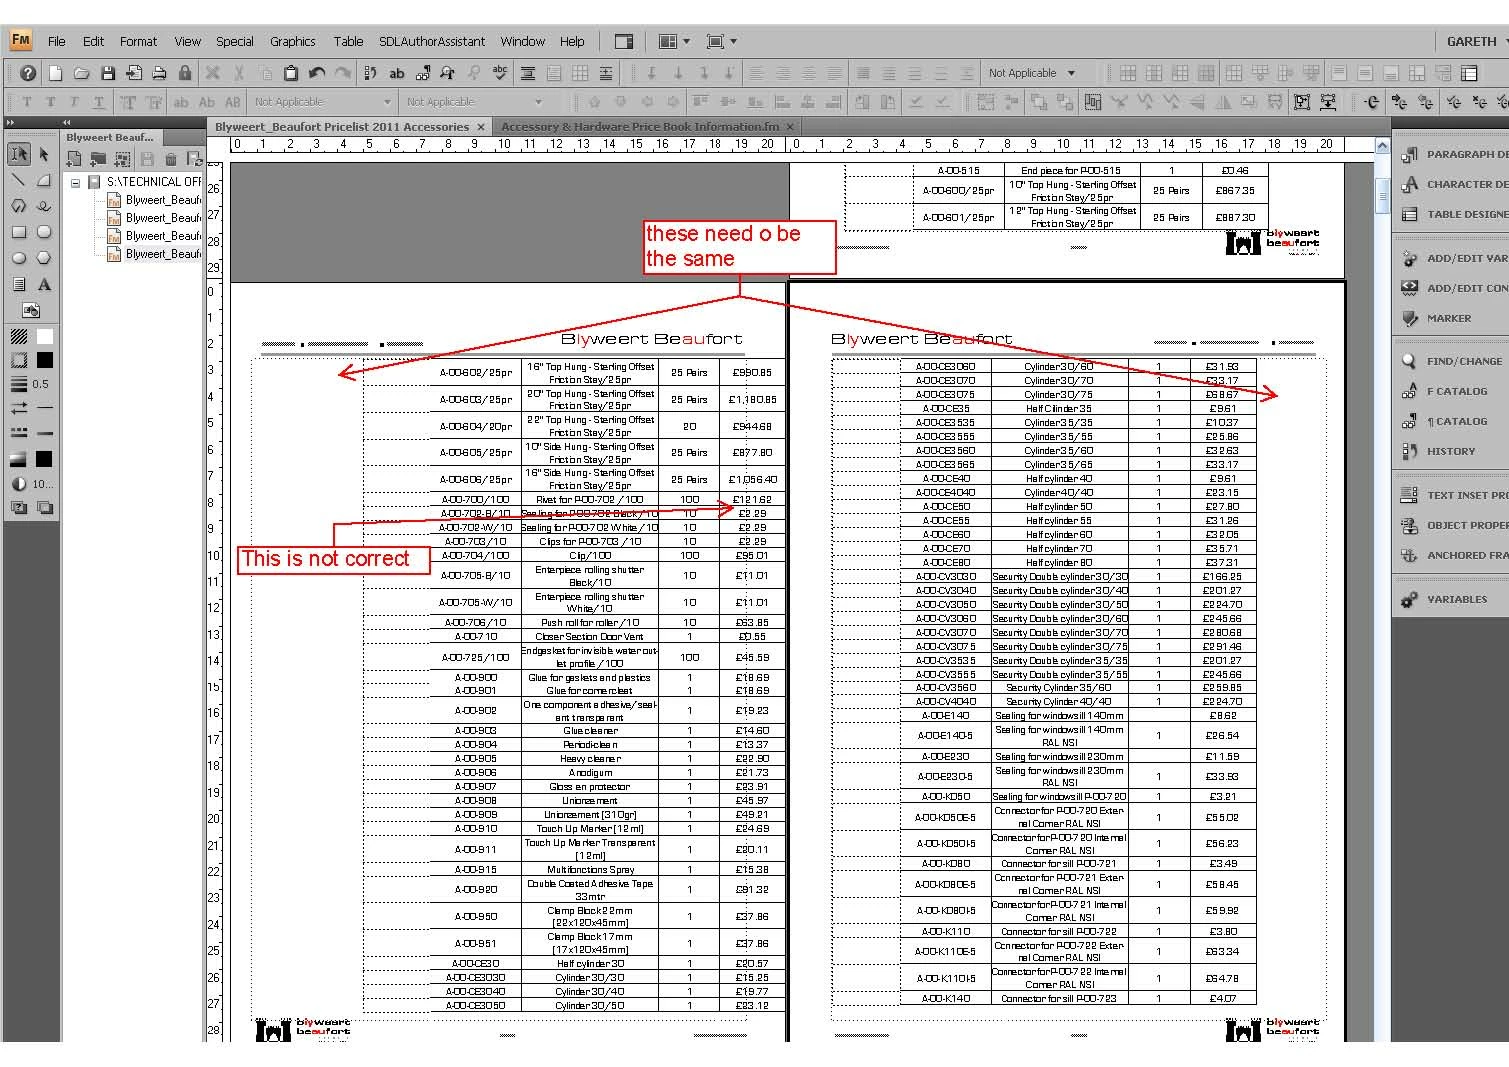
Task: Open the Marker panel icon
Action: tap(1410, 318)
